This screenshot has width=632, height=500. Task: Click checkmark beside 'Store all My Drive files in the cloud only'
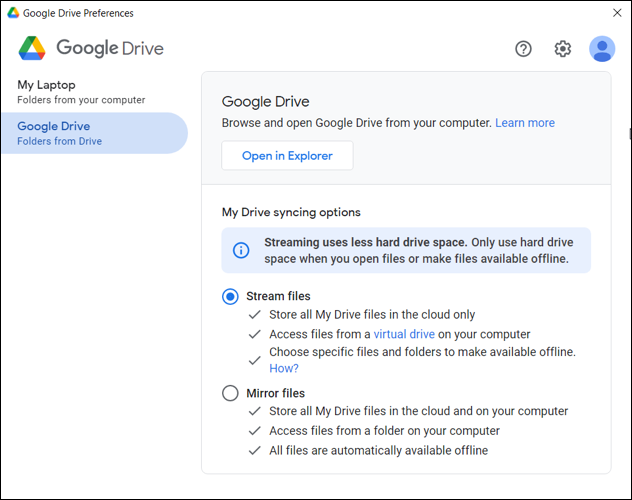pos(255,315)
